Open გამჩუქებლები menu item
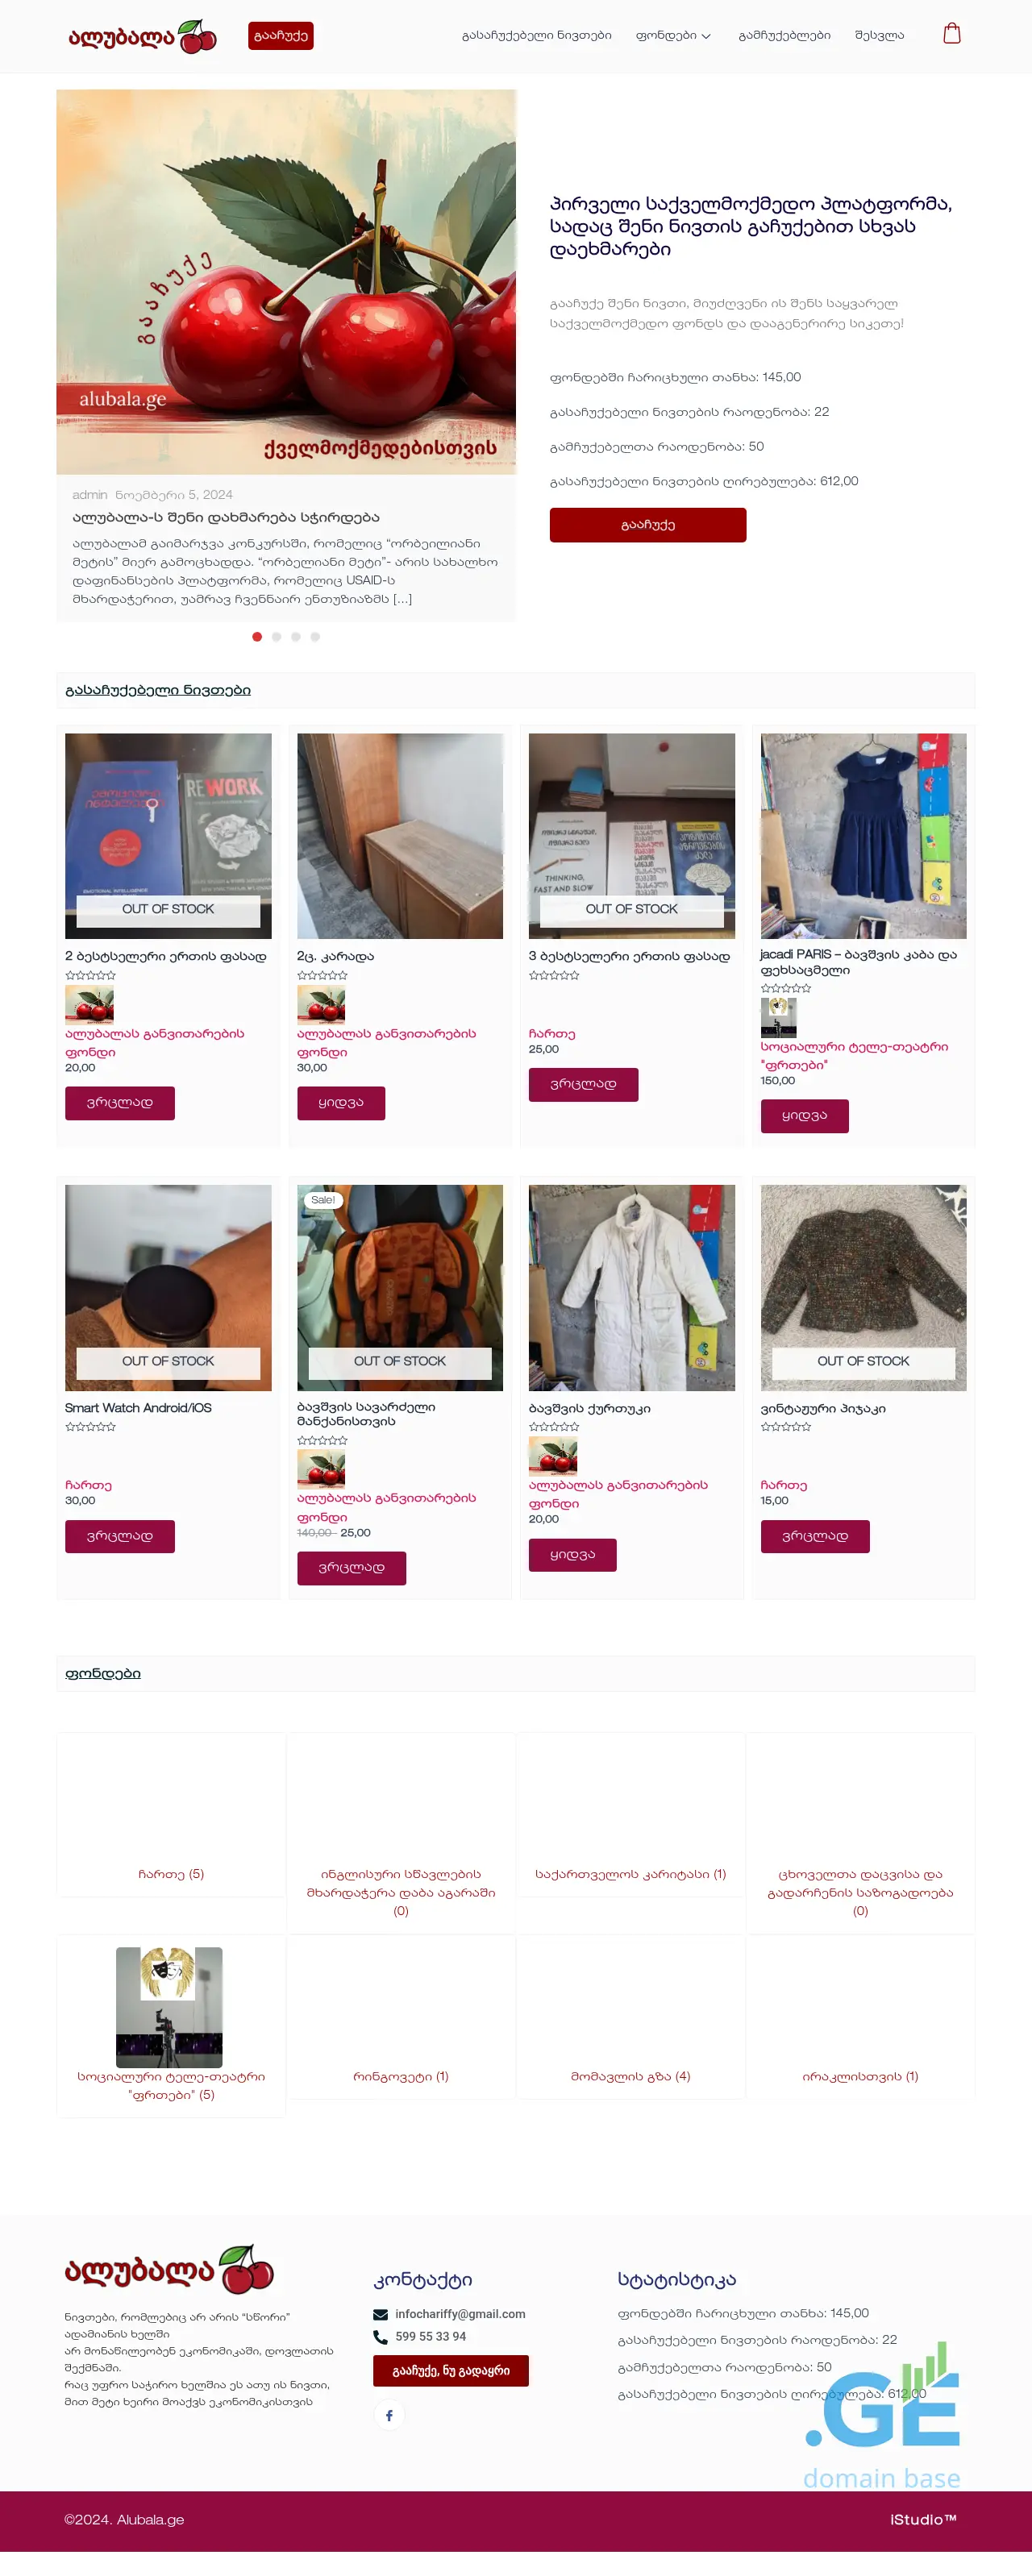Viewport: 1032px width, 2576px height. pyautogui.click(x=784, y=35)
